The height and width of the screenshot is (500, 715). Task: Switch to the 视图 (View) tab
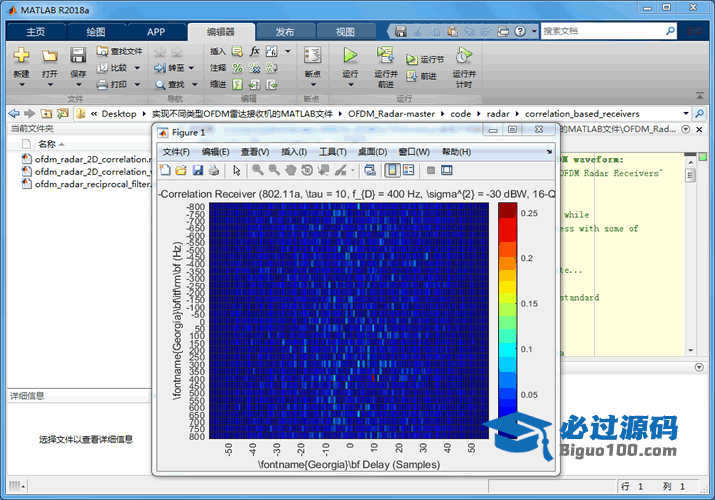[x=345, y=32]
